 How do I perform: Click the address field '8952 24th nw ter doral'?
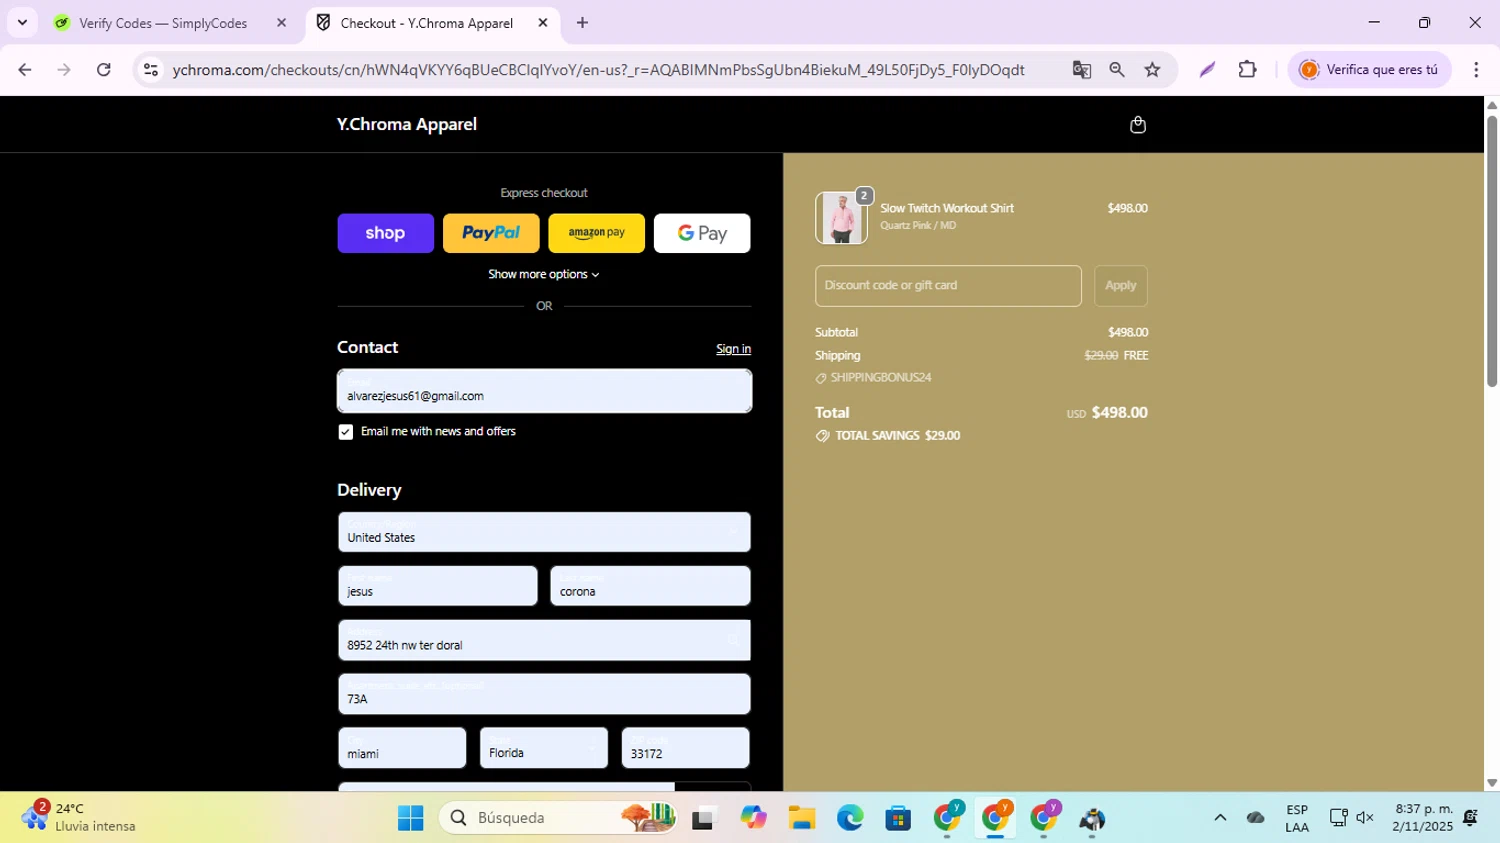click(544, 640)
